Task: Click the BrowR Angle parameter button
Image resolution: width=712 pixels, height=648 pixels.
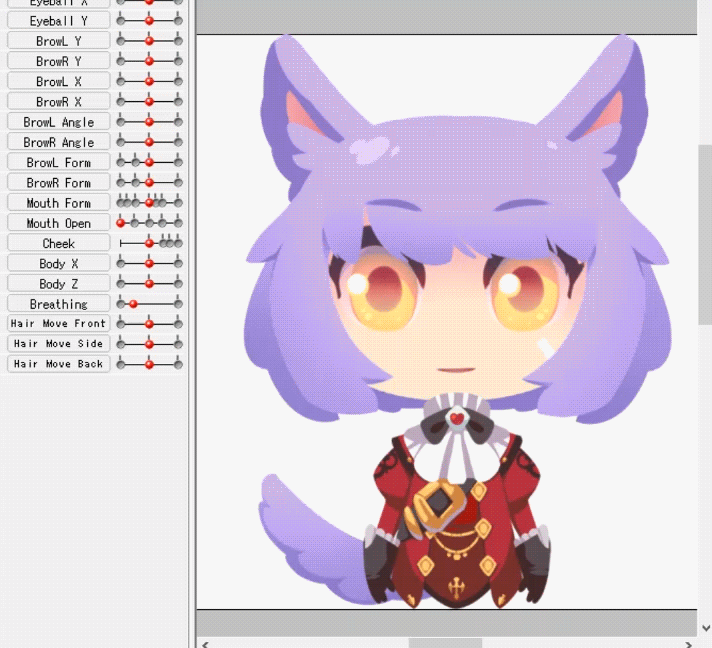Action: click(x=58, y=142)
